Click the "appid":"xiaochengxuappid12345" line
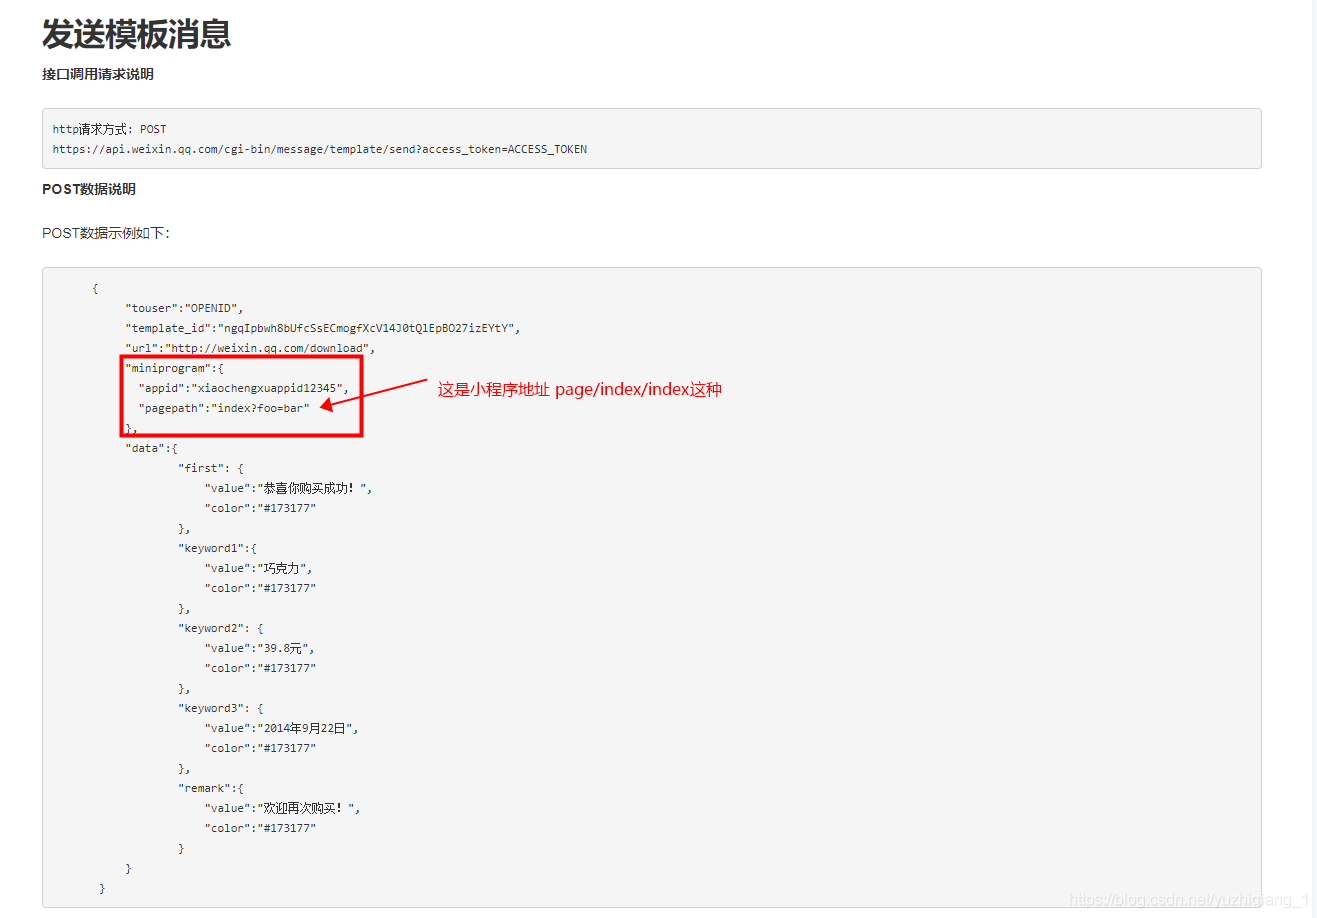Screen dimensions: 1317x918 click(244, 388)
